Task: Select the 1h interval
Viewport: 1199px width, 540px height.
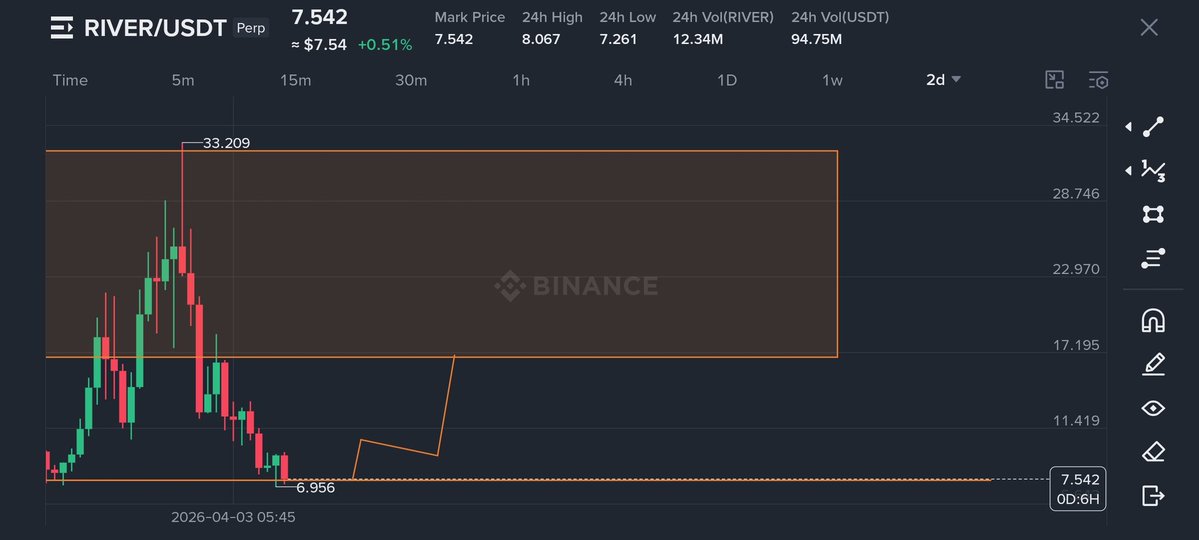Action: 521,80
